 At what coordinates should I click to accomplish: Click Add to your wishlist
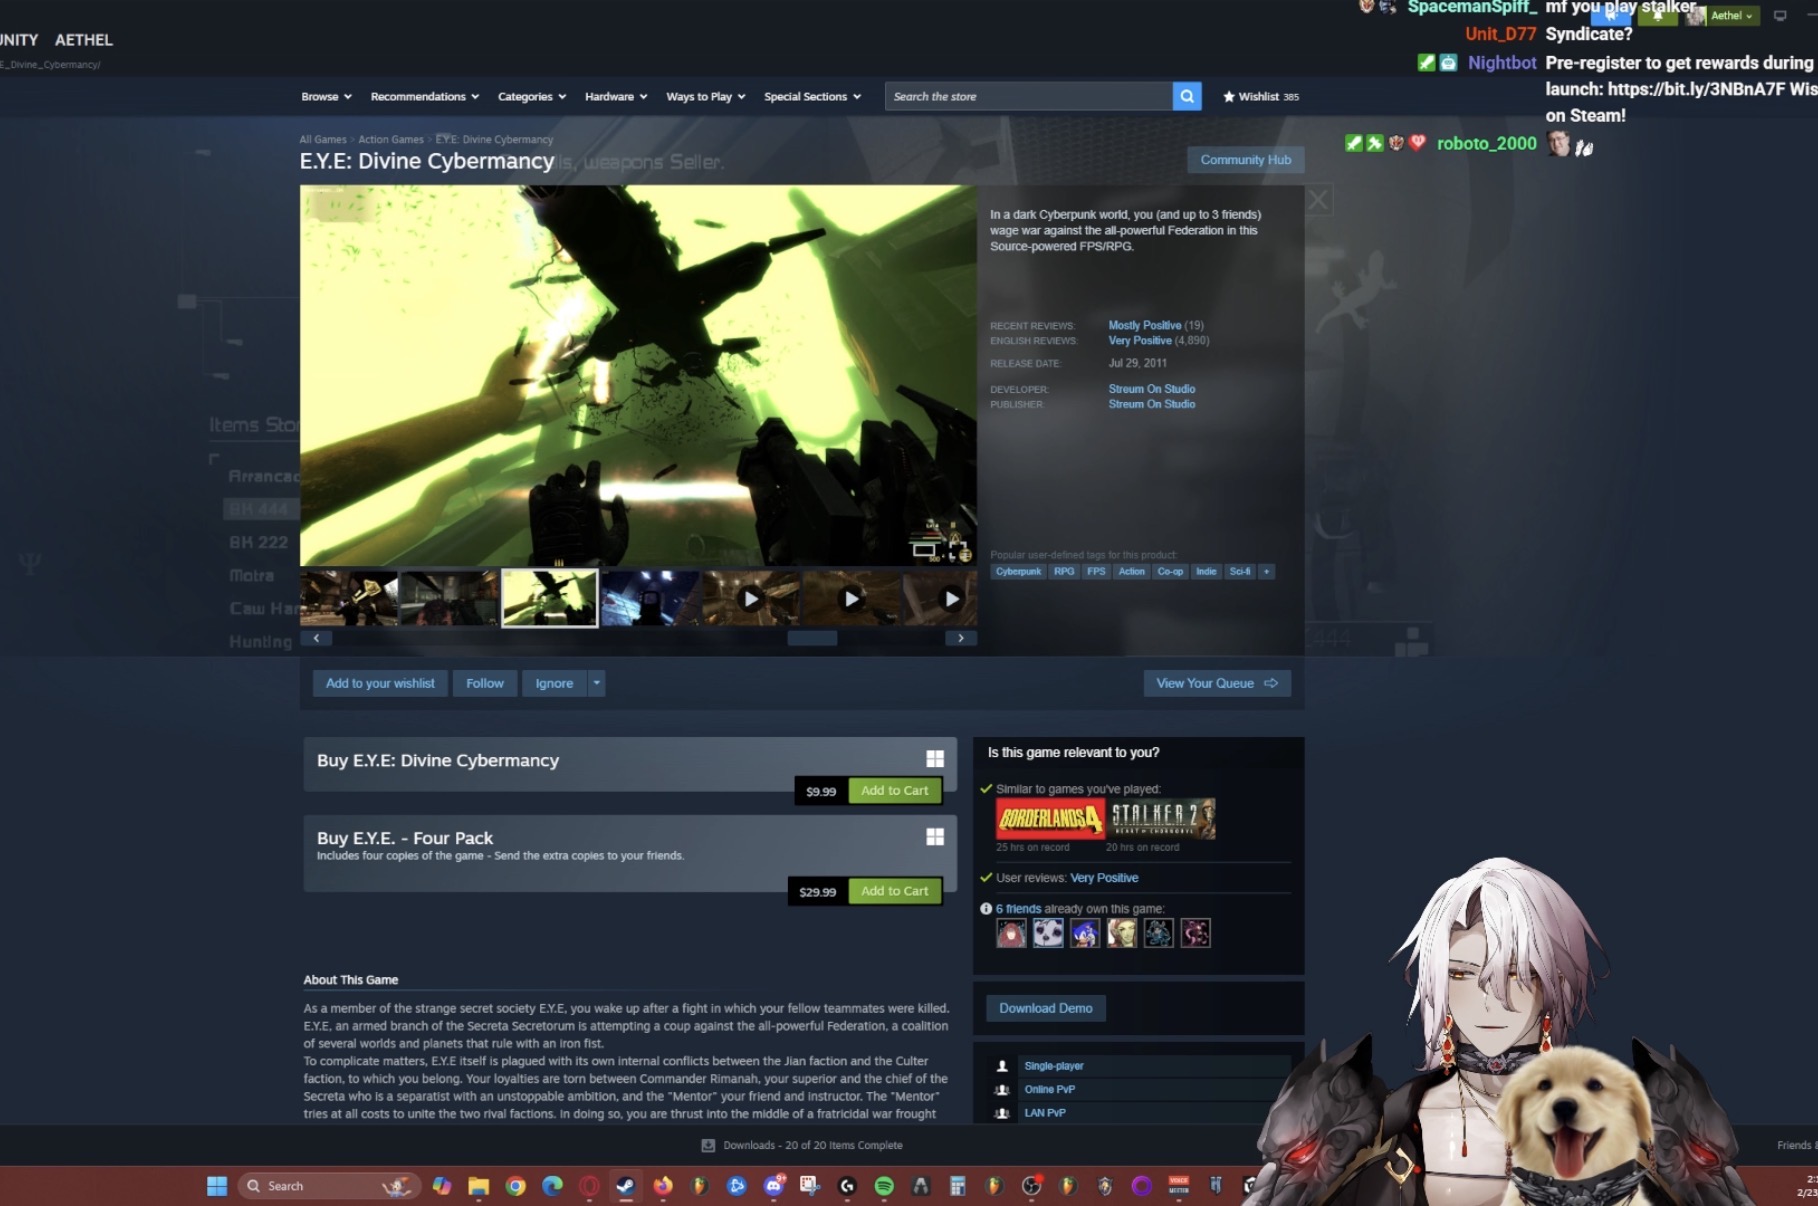380,683
